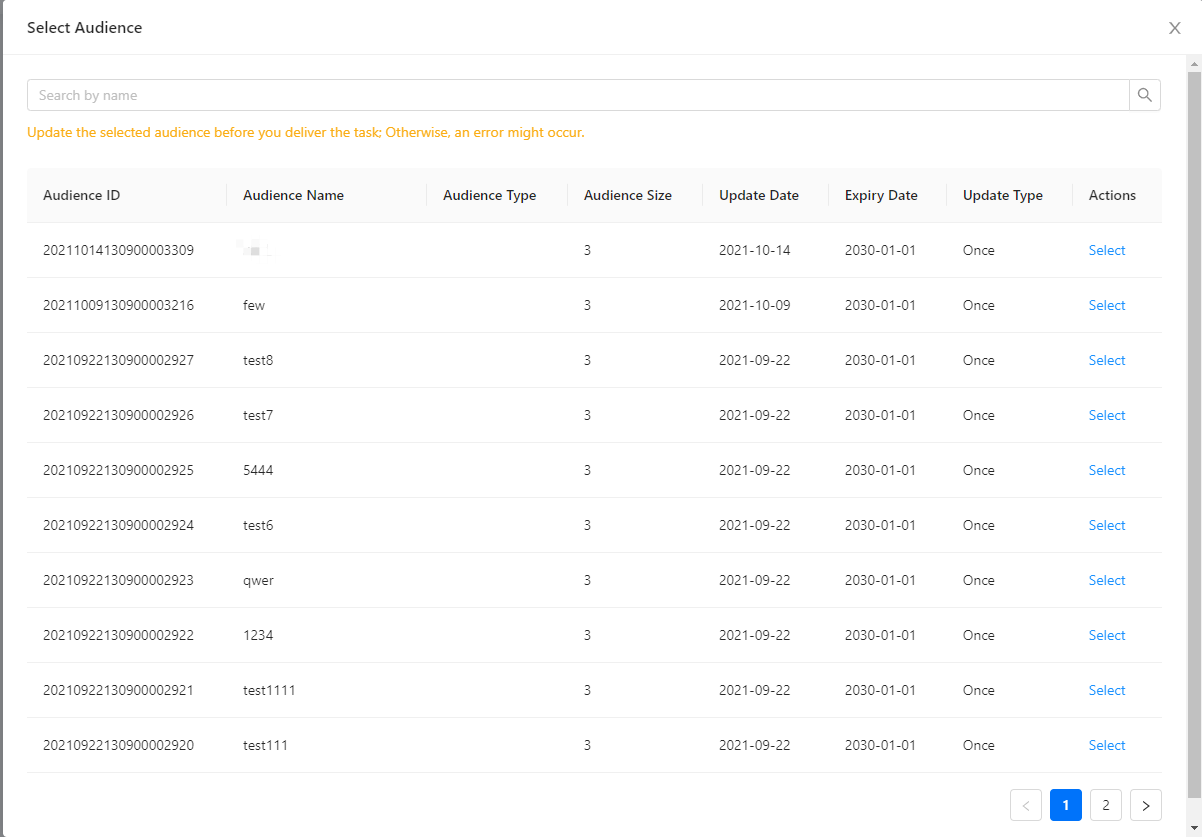Click the search magnifier icon button
Viewport: 1202px width, 837px height.
point(1145,95)
